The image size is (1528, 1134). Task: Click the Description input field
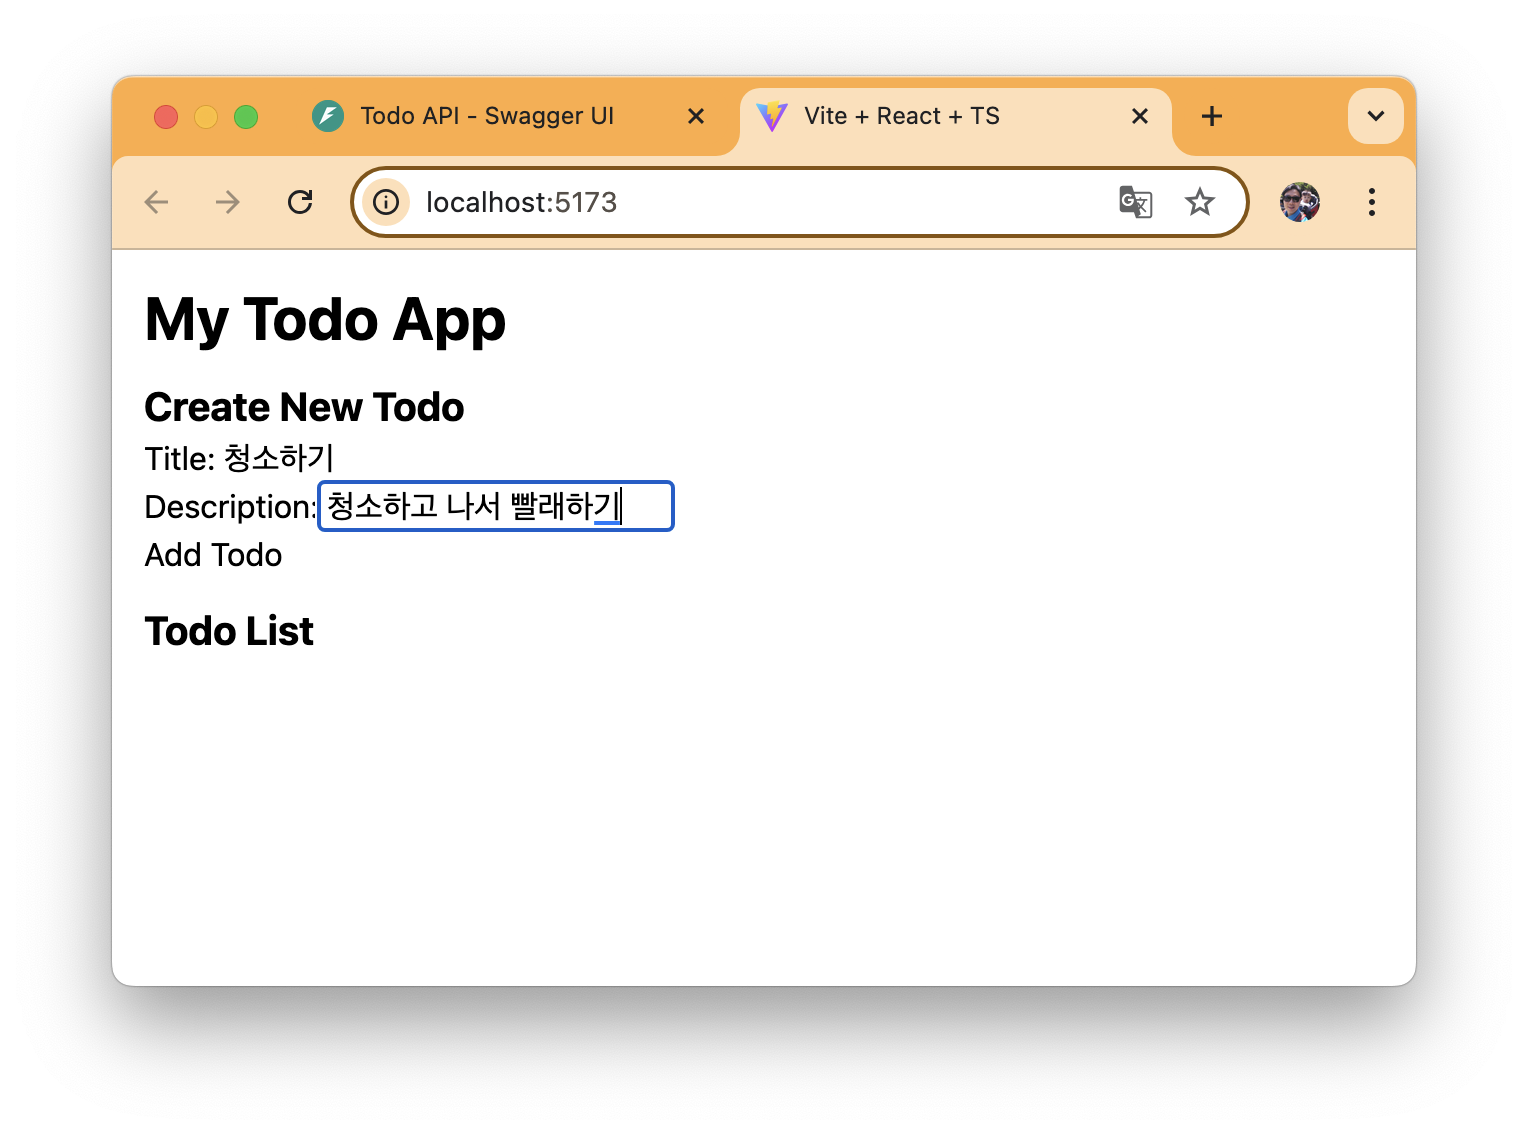coord(496,506)
